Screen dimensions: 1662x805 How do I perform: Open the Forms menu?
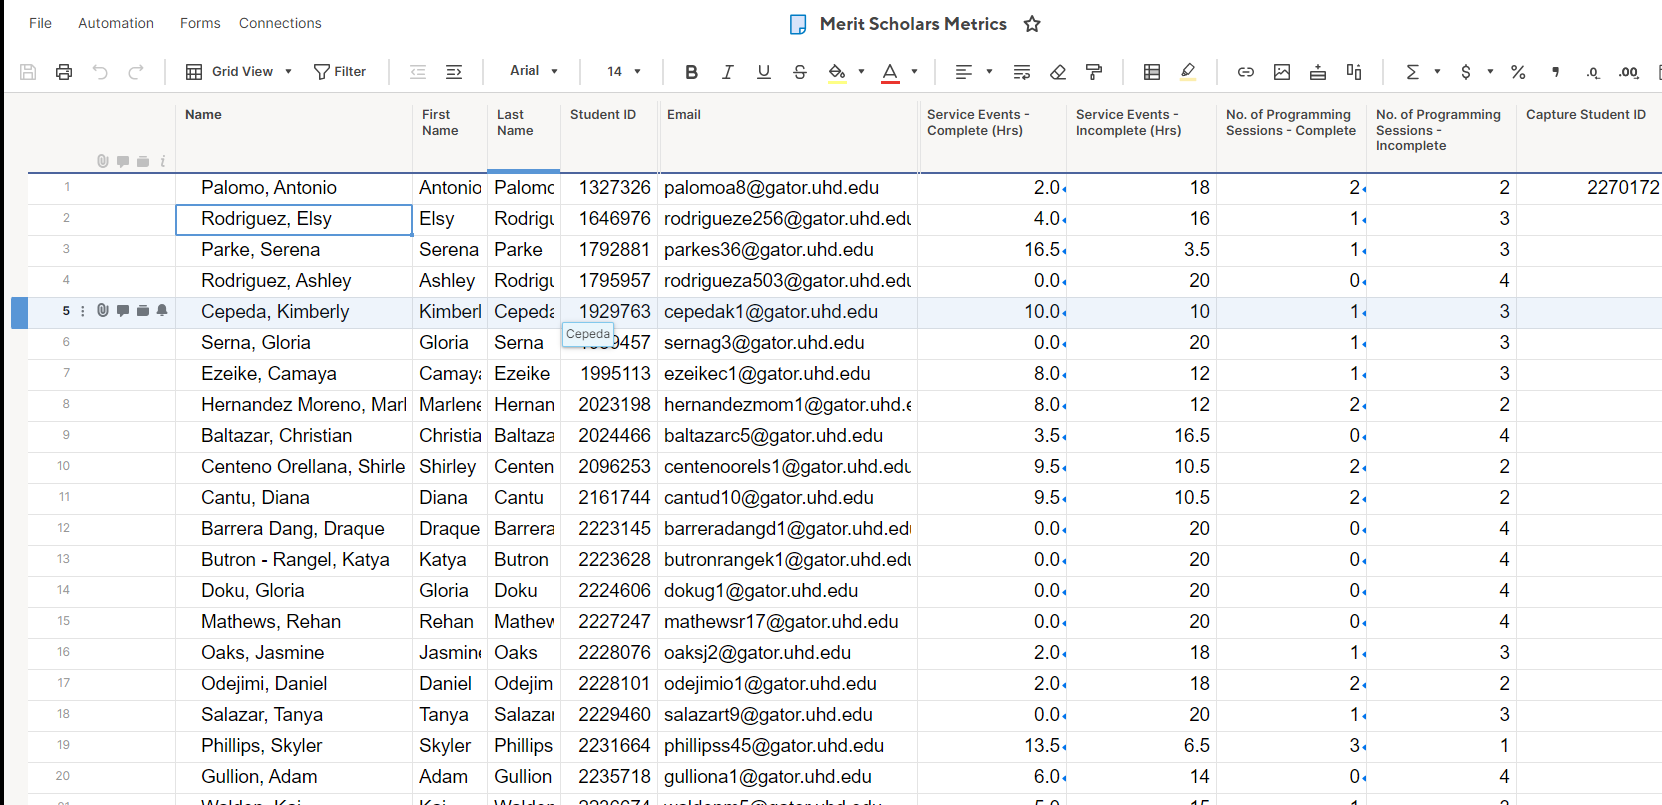click(200, 23)
